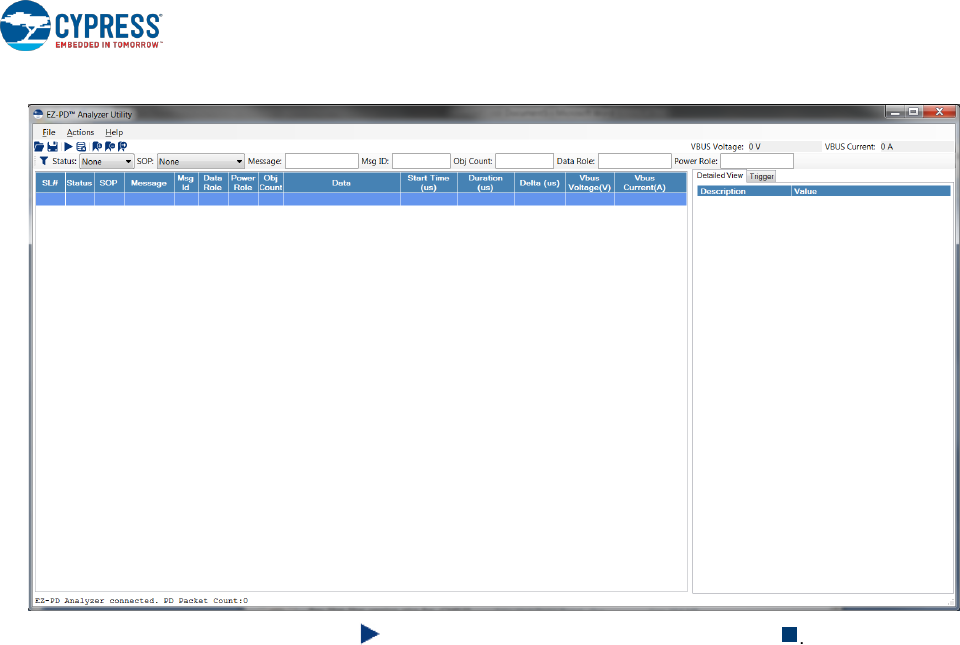Screen dimensions: 960x645
Task: Open the Help menu
Action: tap(114, 132)
